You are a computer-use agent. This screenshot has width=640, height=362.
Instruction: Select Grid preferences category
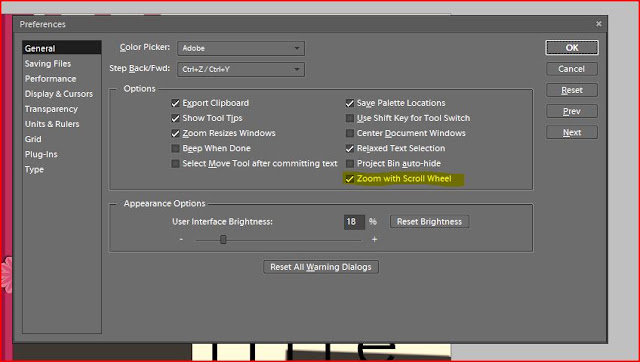point(33,139)
